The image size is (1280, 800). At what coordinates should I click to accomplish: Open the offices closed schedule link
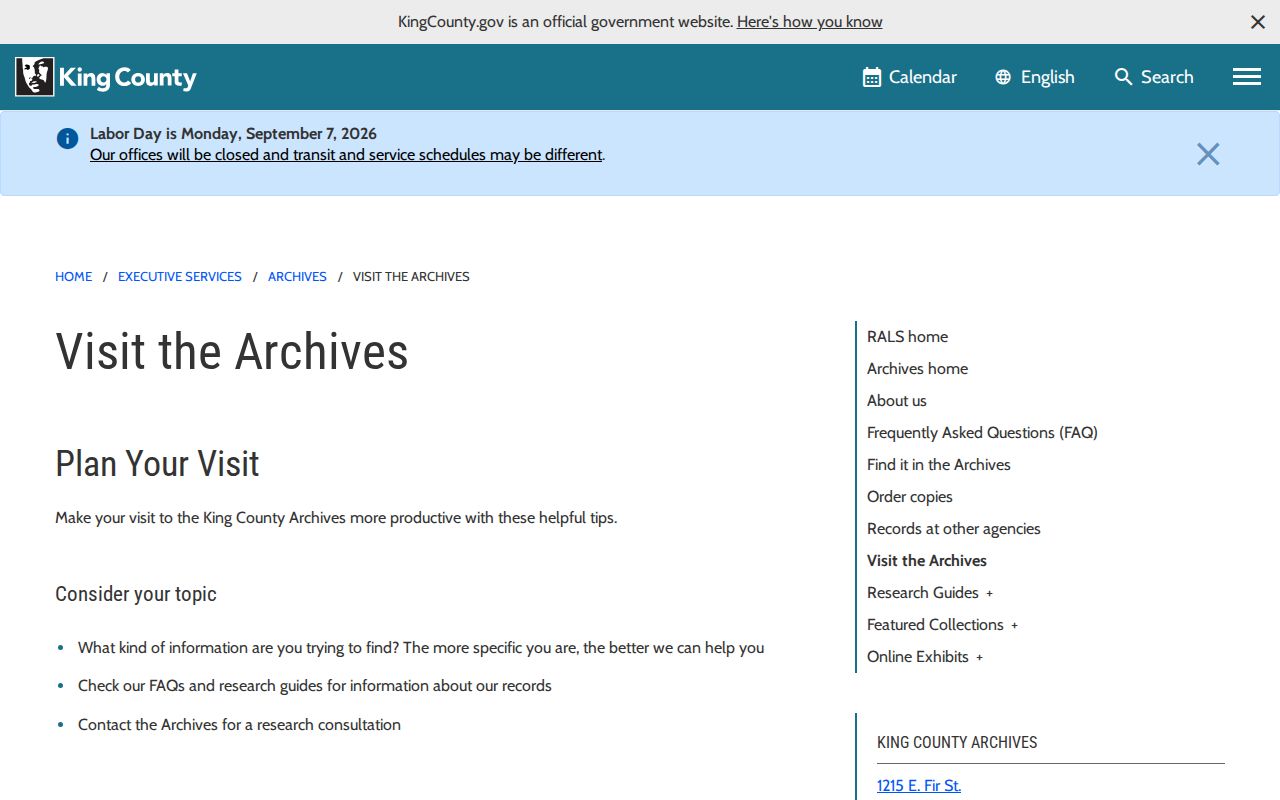coord(346,155)
